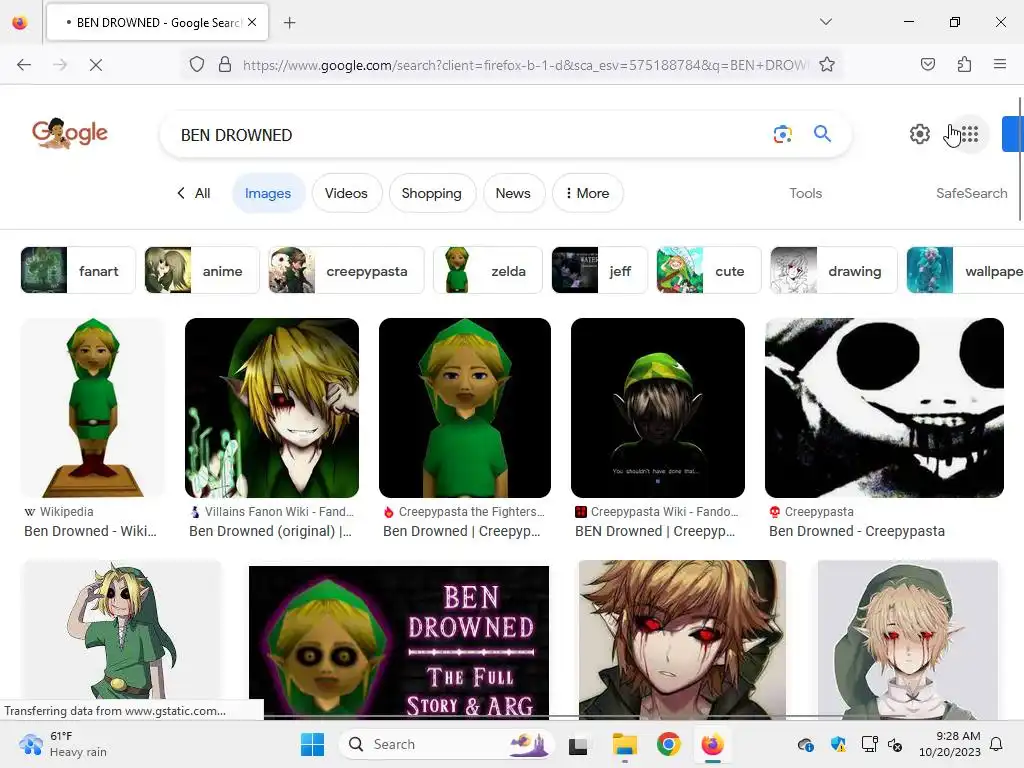Bookmark this page with the star icon
Viewport: 1024px width, 768px height.
pos(827,65)
